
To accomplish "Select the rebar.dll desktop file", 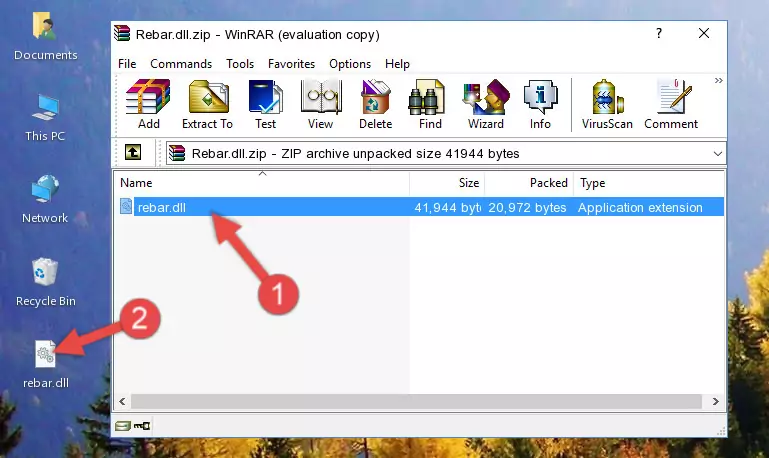I will tap(46, 364).
